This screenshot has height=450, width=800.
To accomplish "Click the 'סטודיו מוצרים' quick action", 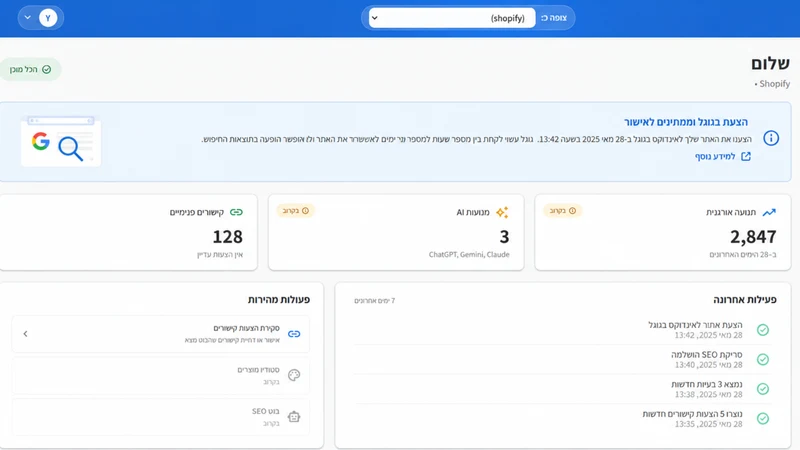I will tap(161, 376).
